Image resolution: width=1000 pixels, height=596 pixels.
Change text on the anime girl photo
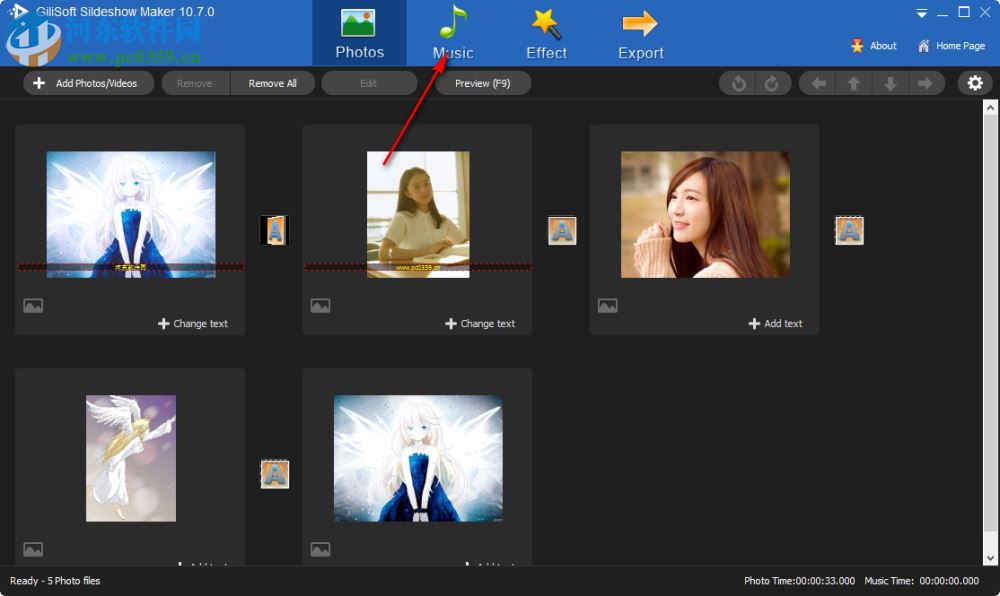[x=193, y=323]
